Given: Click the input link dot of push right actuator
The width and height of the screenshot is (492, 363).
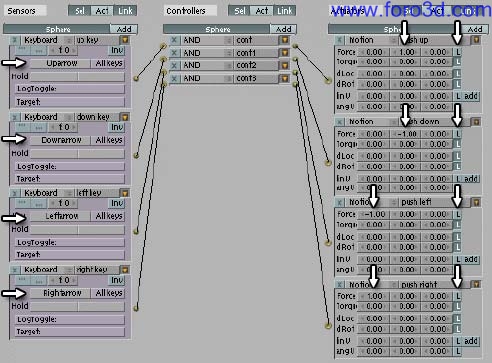Looking at the screenshot, I should 328,326.
